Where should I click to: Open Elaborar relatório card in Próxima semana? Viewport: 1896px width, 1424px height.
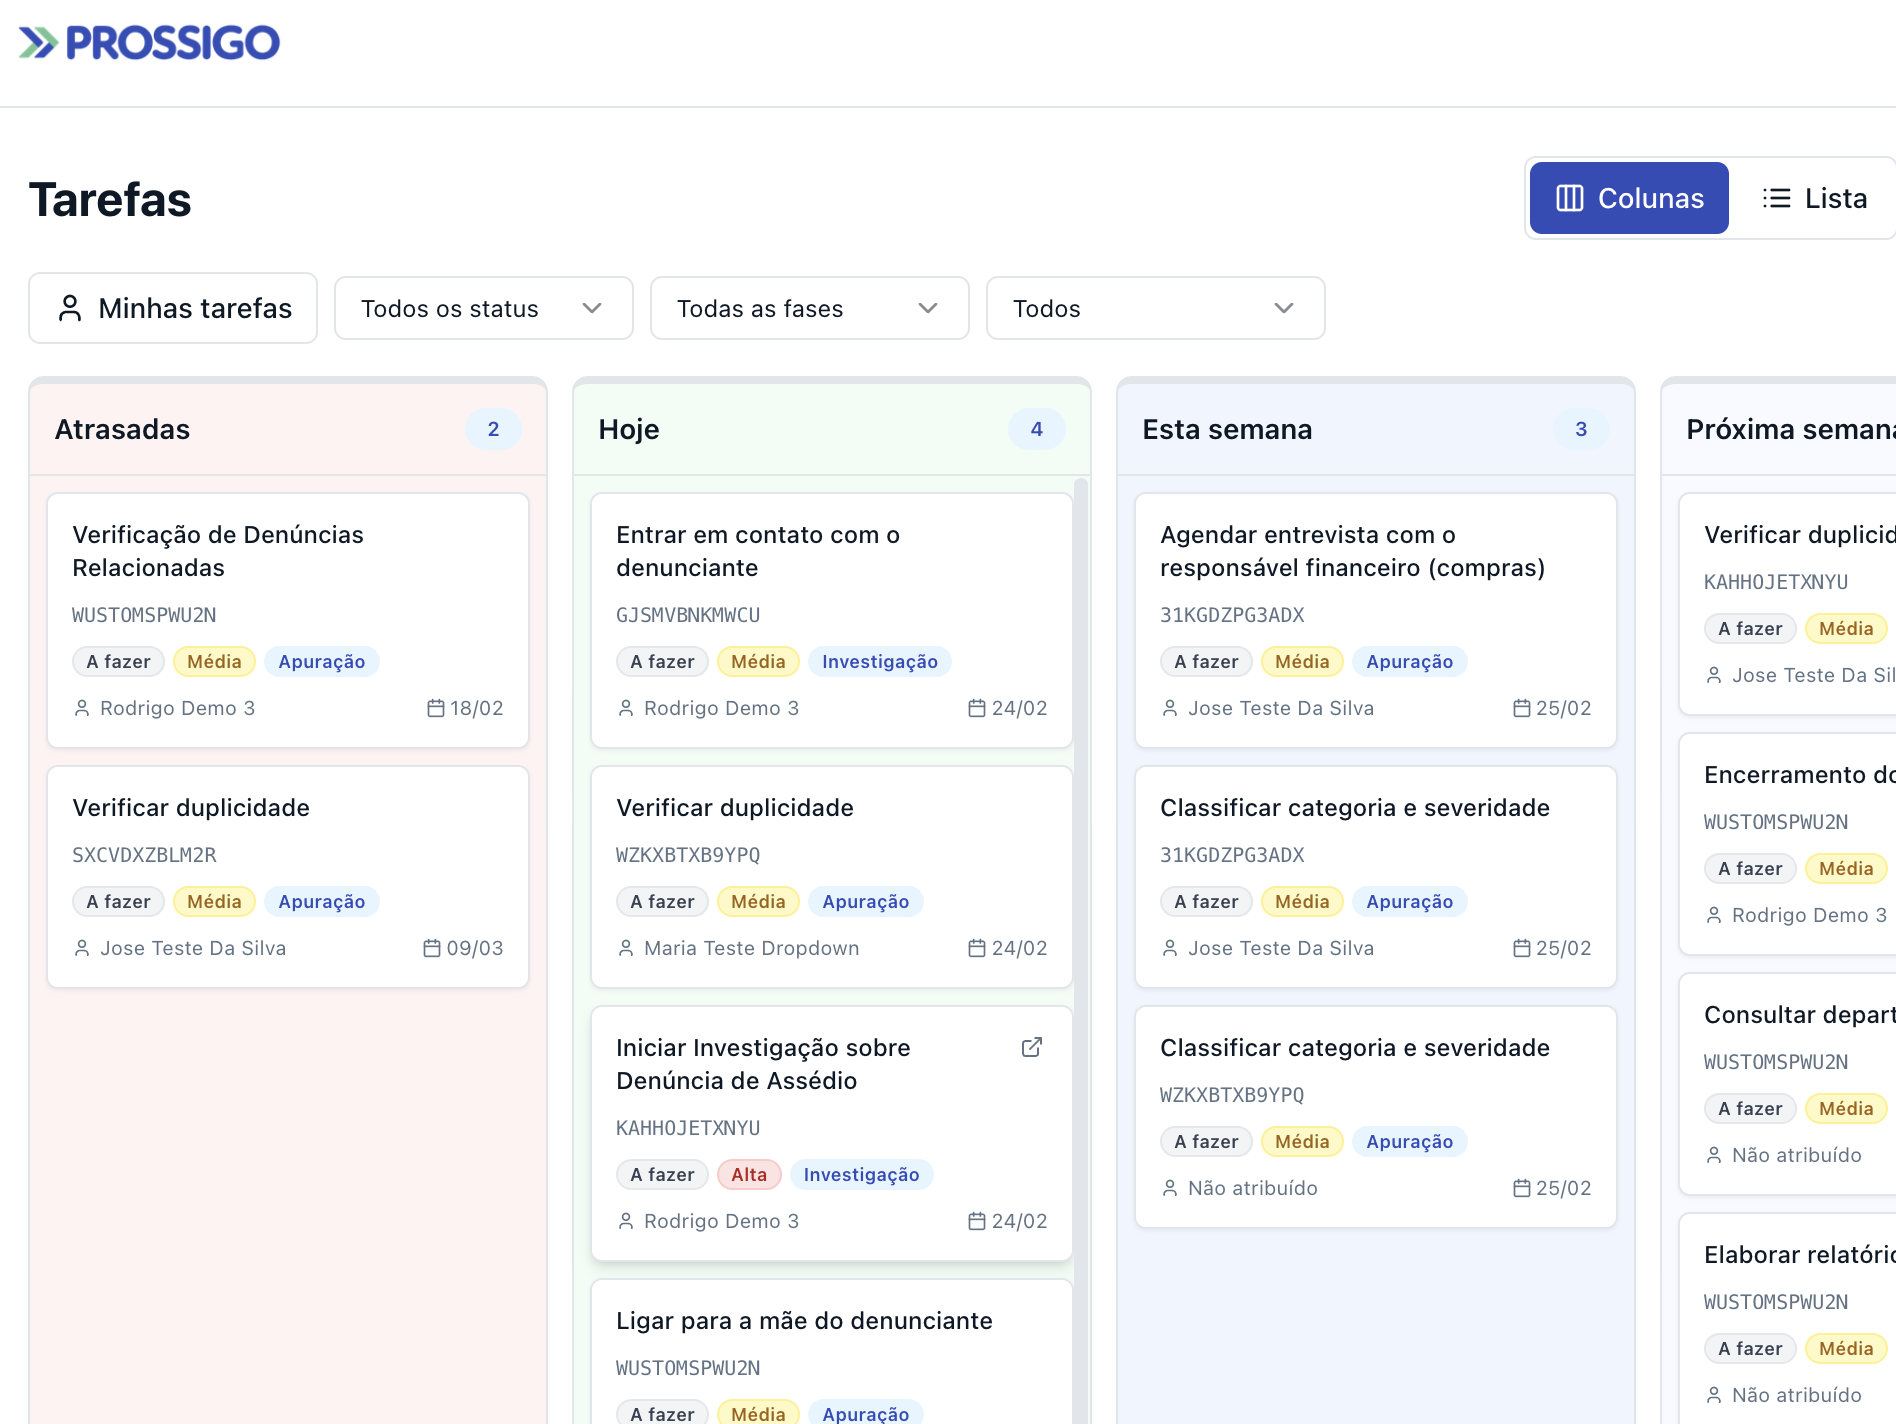click(x=1788, y=1319)
